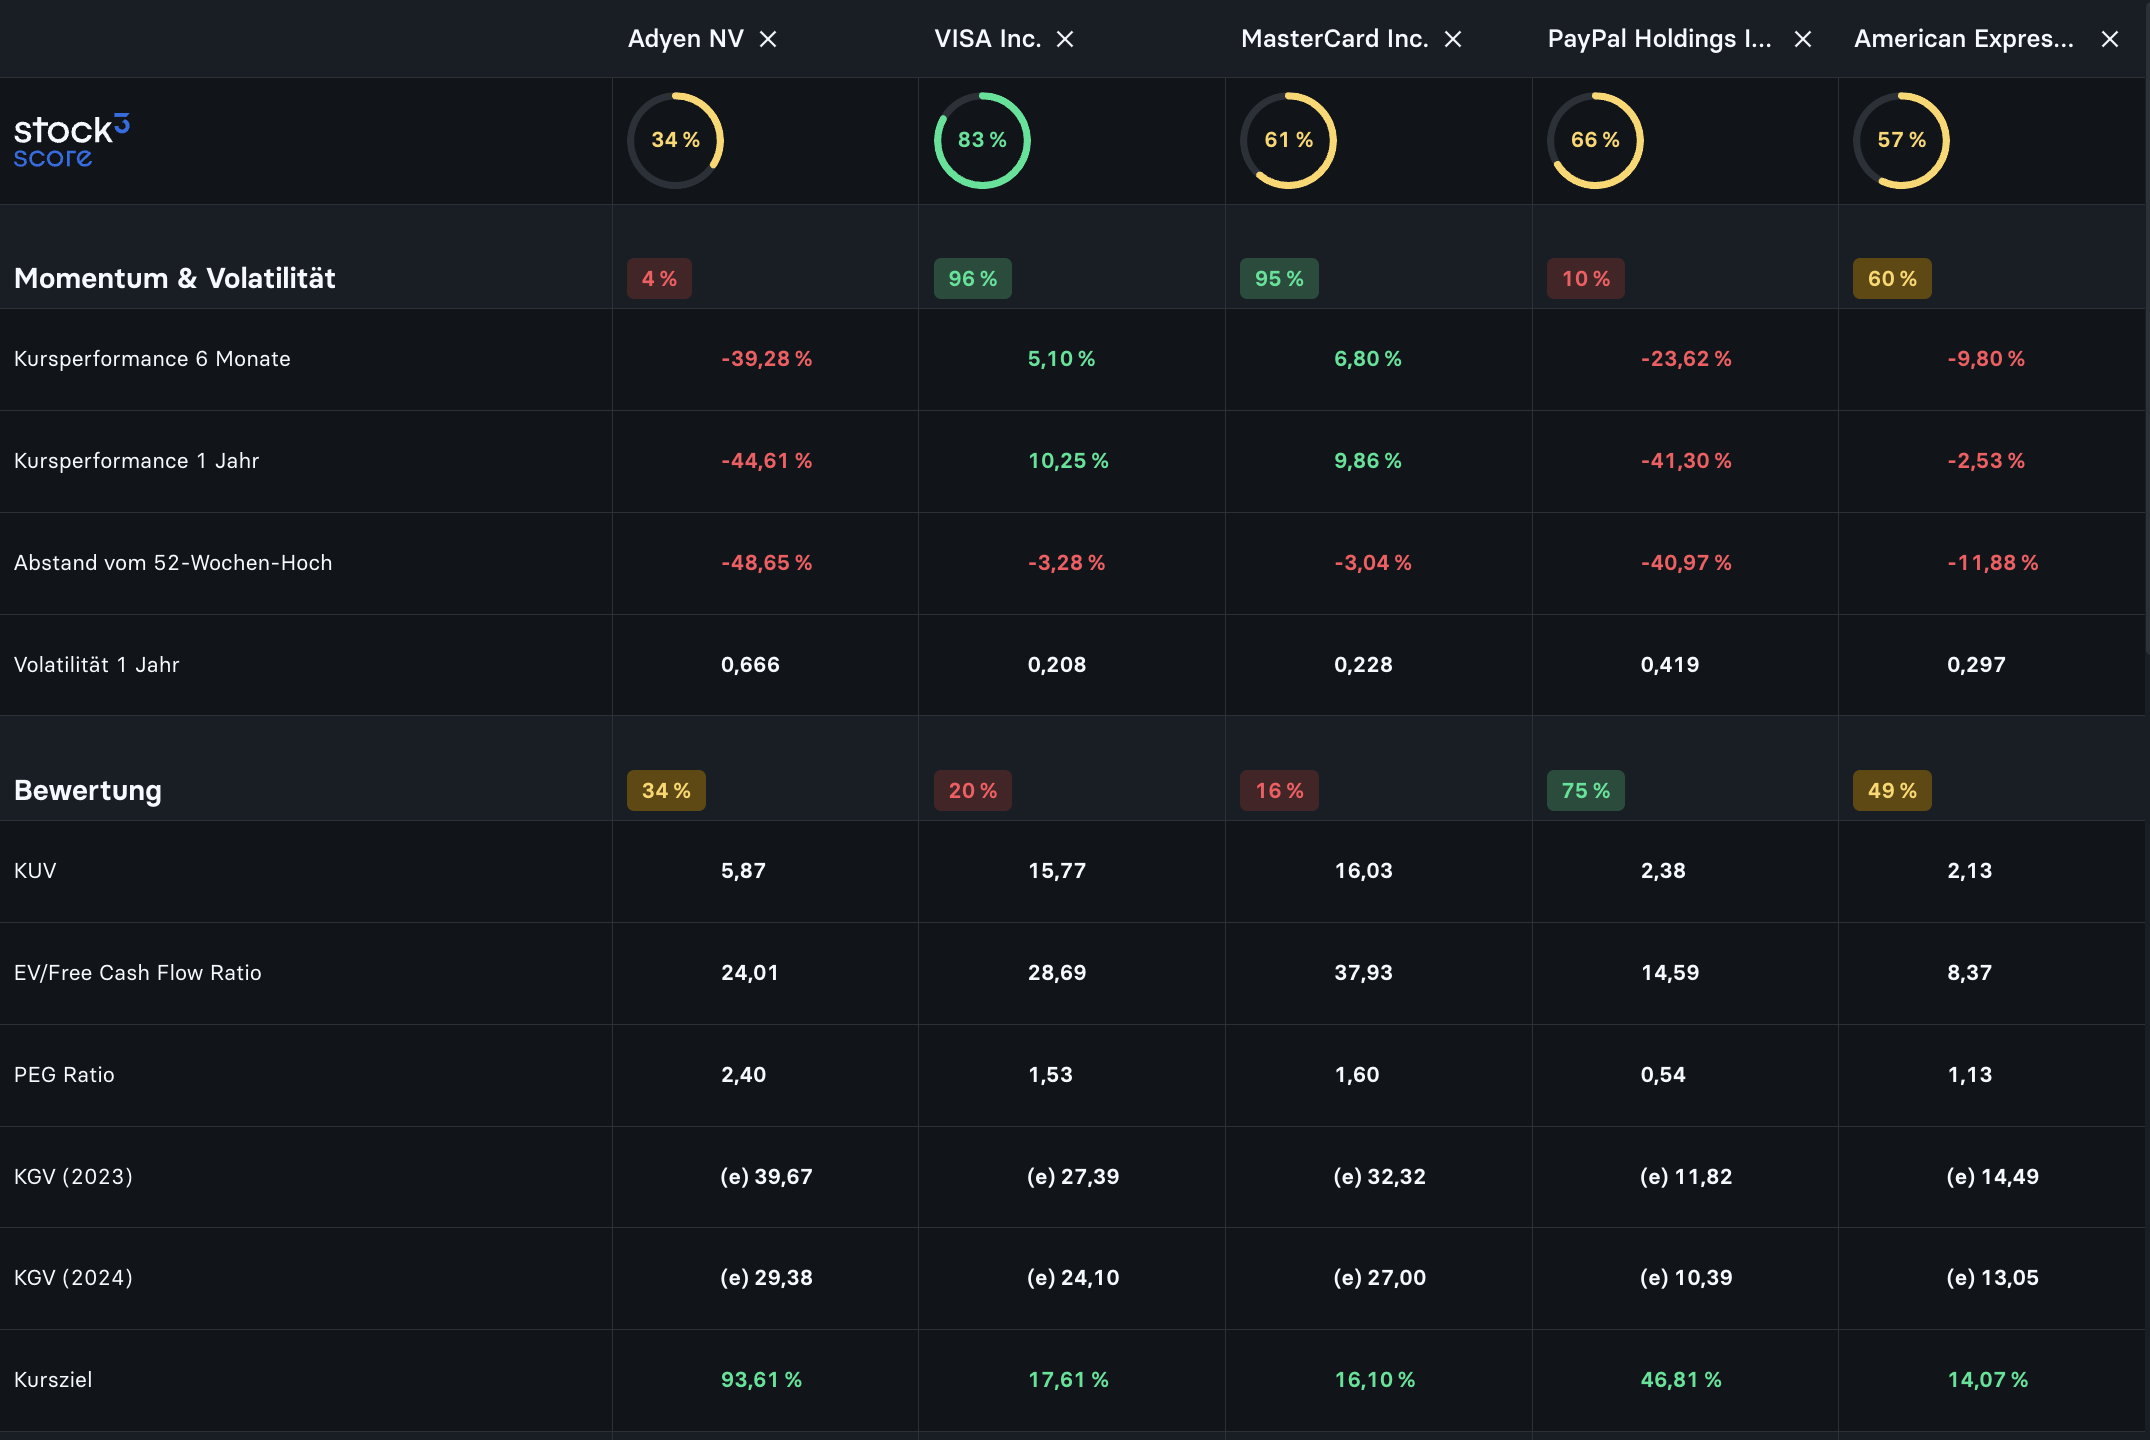Click Adyen 6-month value -39,28 %
The image size is (2150, 1440).
[x=767, y=359]
